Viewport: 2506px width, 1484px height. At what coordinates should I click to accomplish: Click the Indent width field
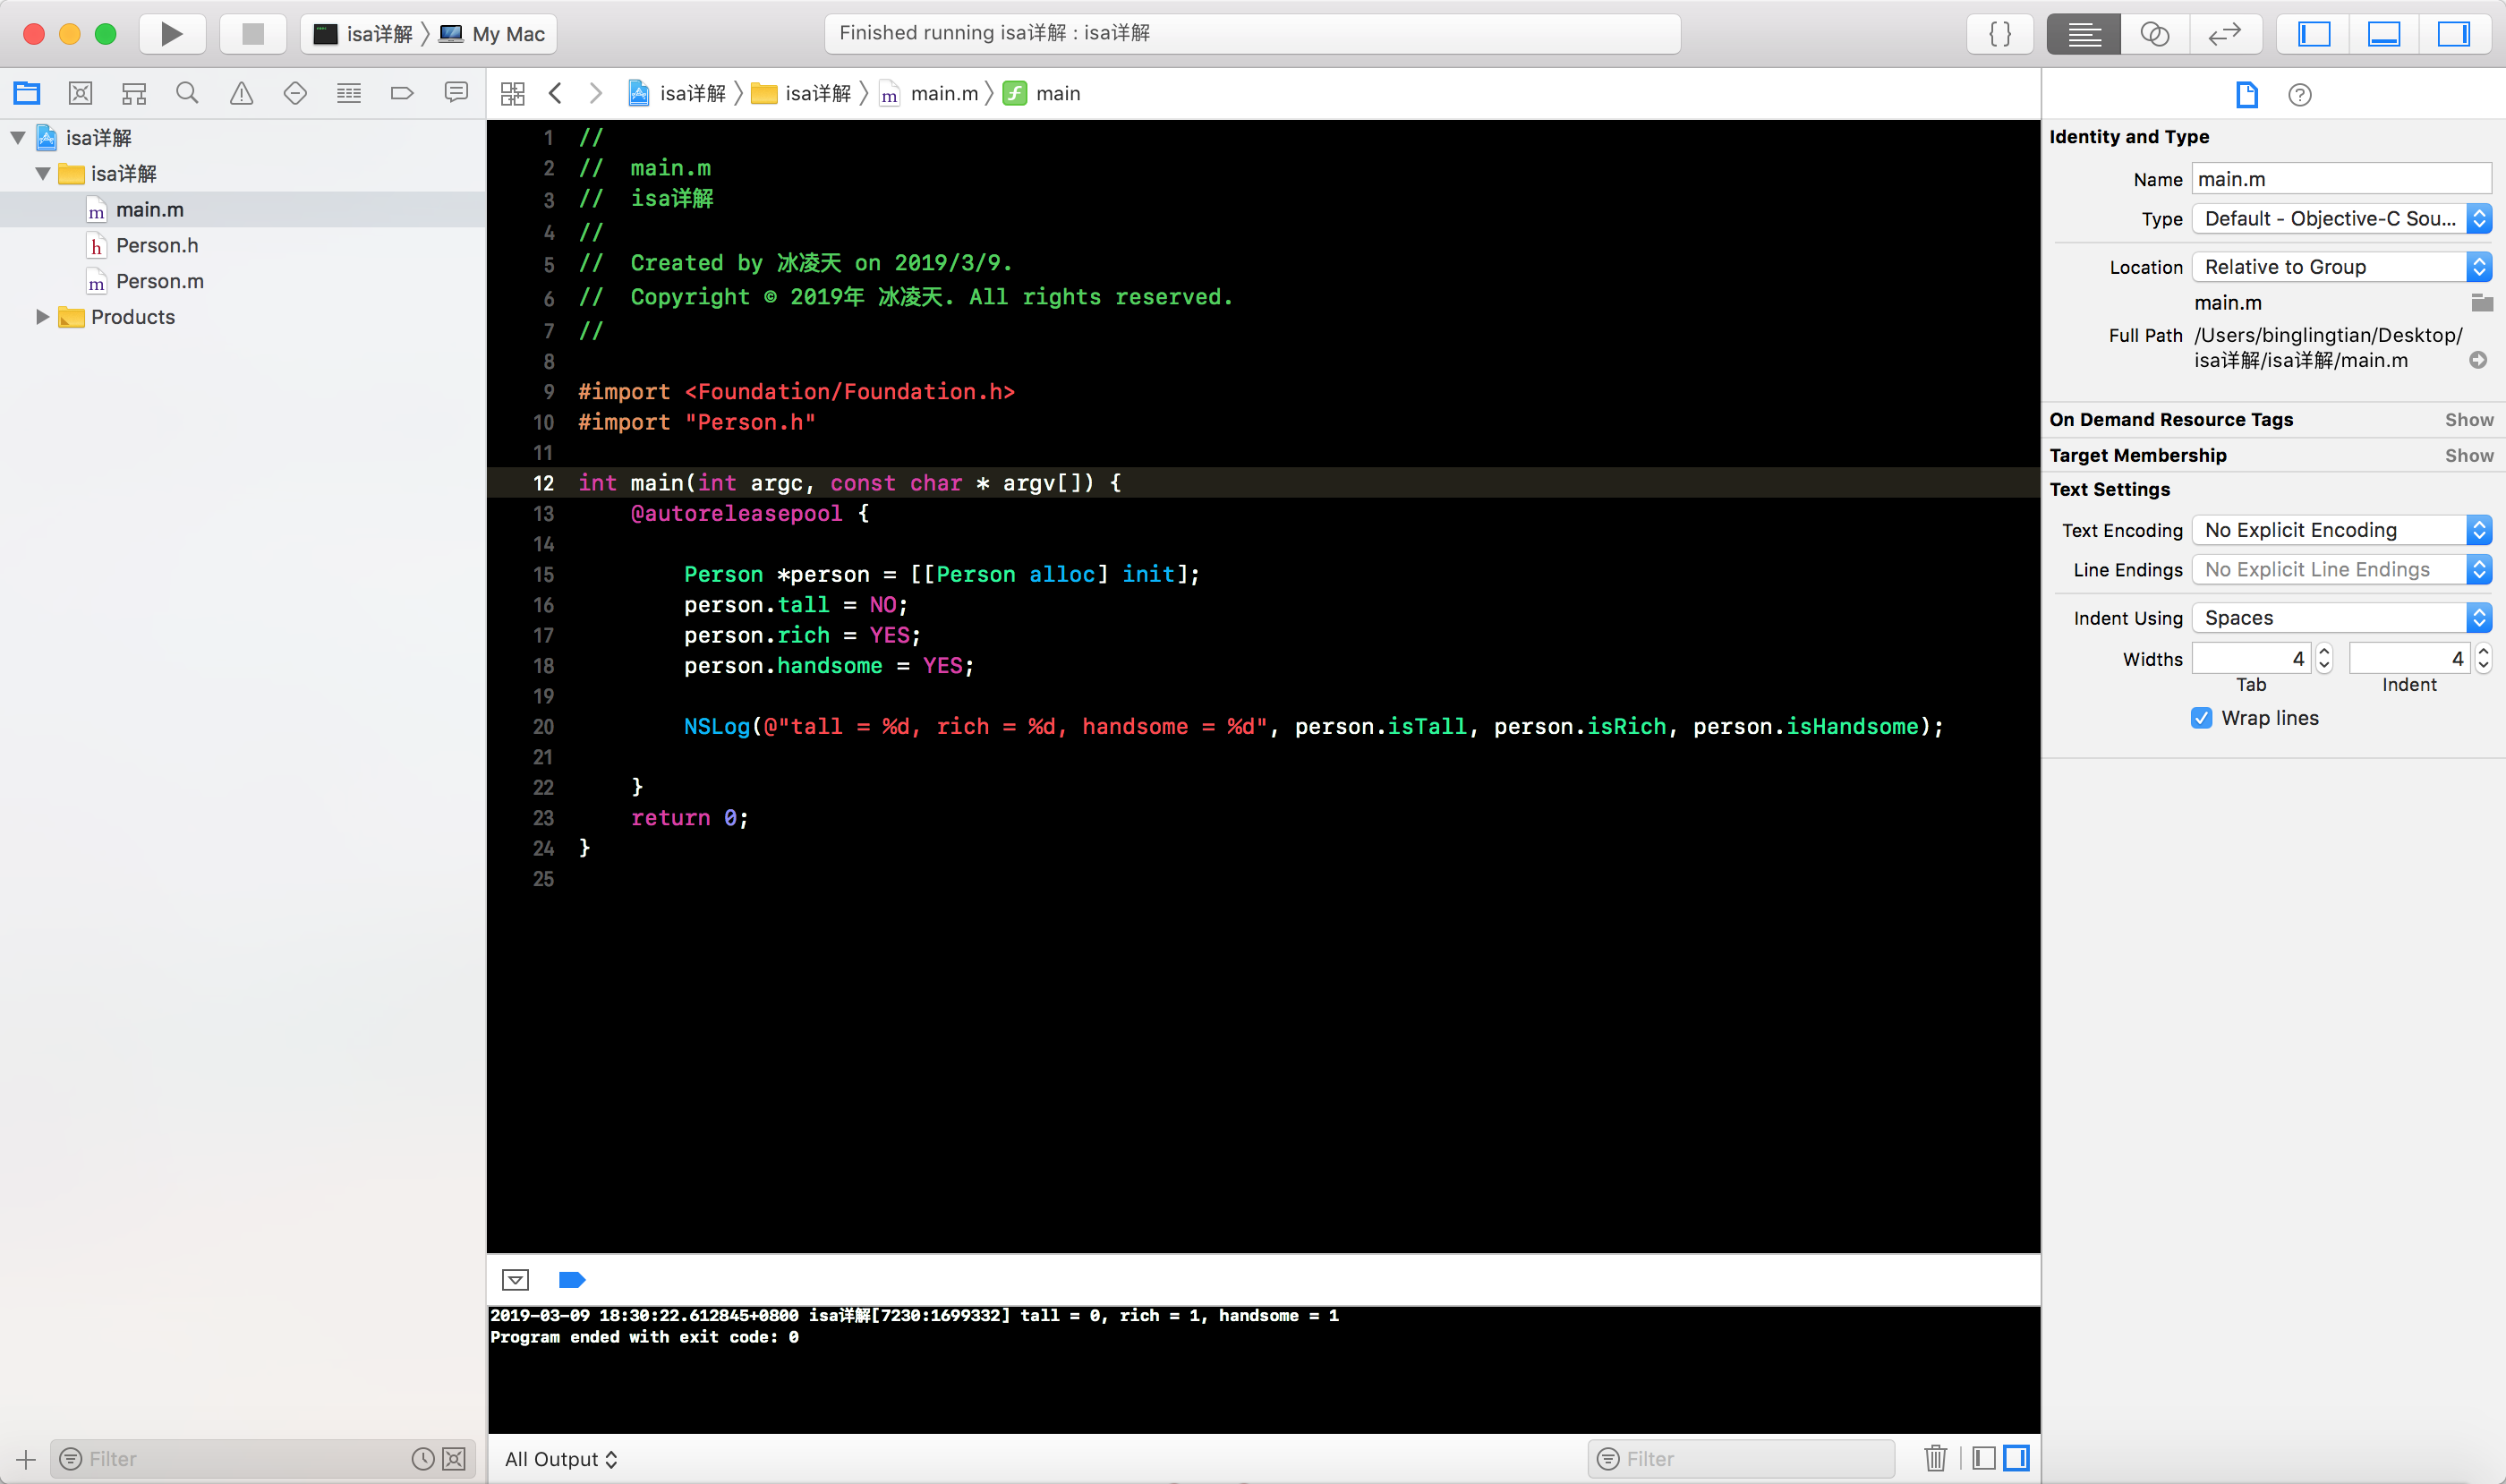pos(2409,658)
